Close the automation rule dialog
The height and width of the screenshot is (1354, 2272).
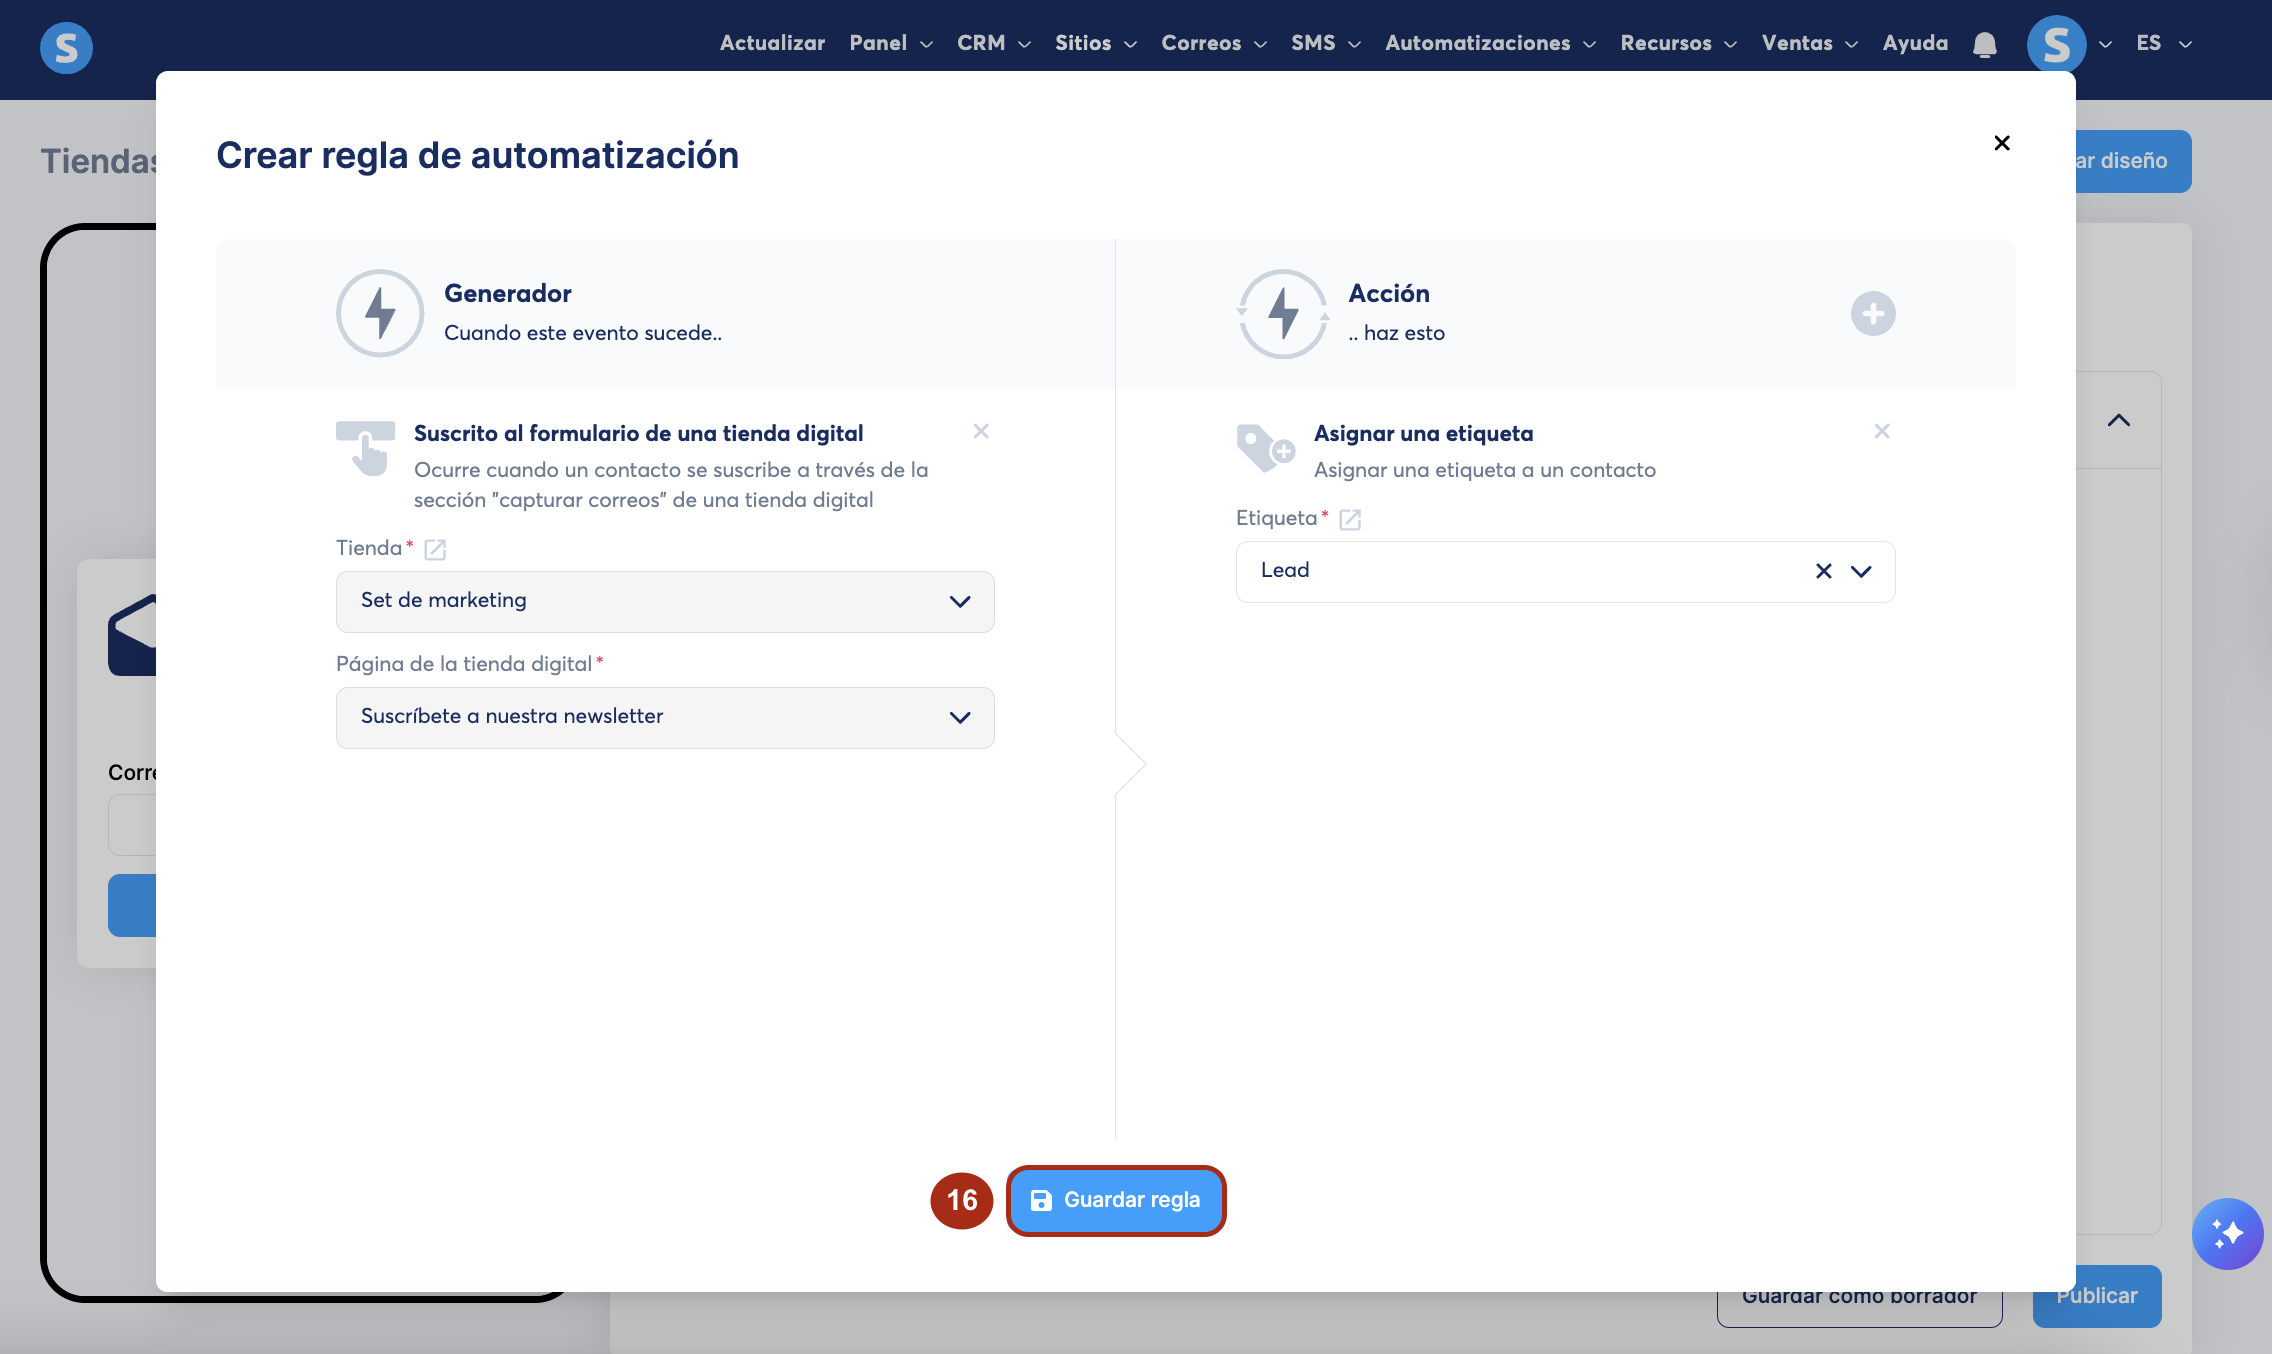(x=2002, y=143)
